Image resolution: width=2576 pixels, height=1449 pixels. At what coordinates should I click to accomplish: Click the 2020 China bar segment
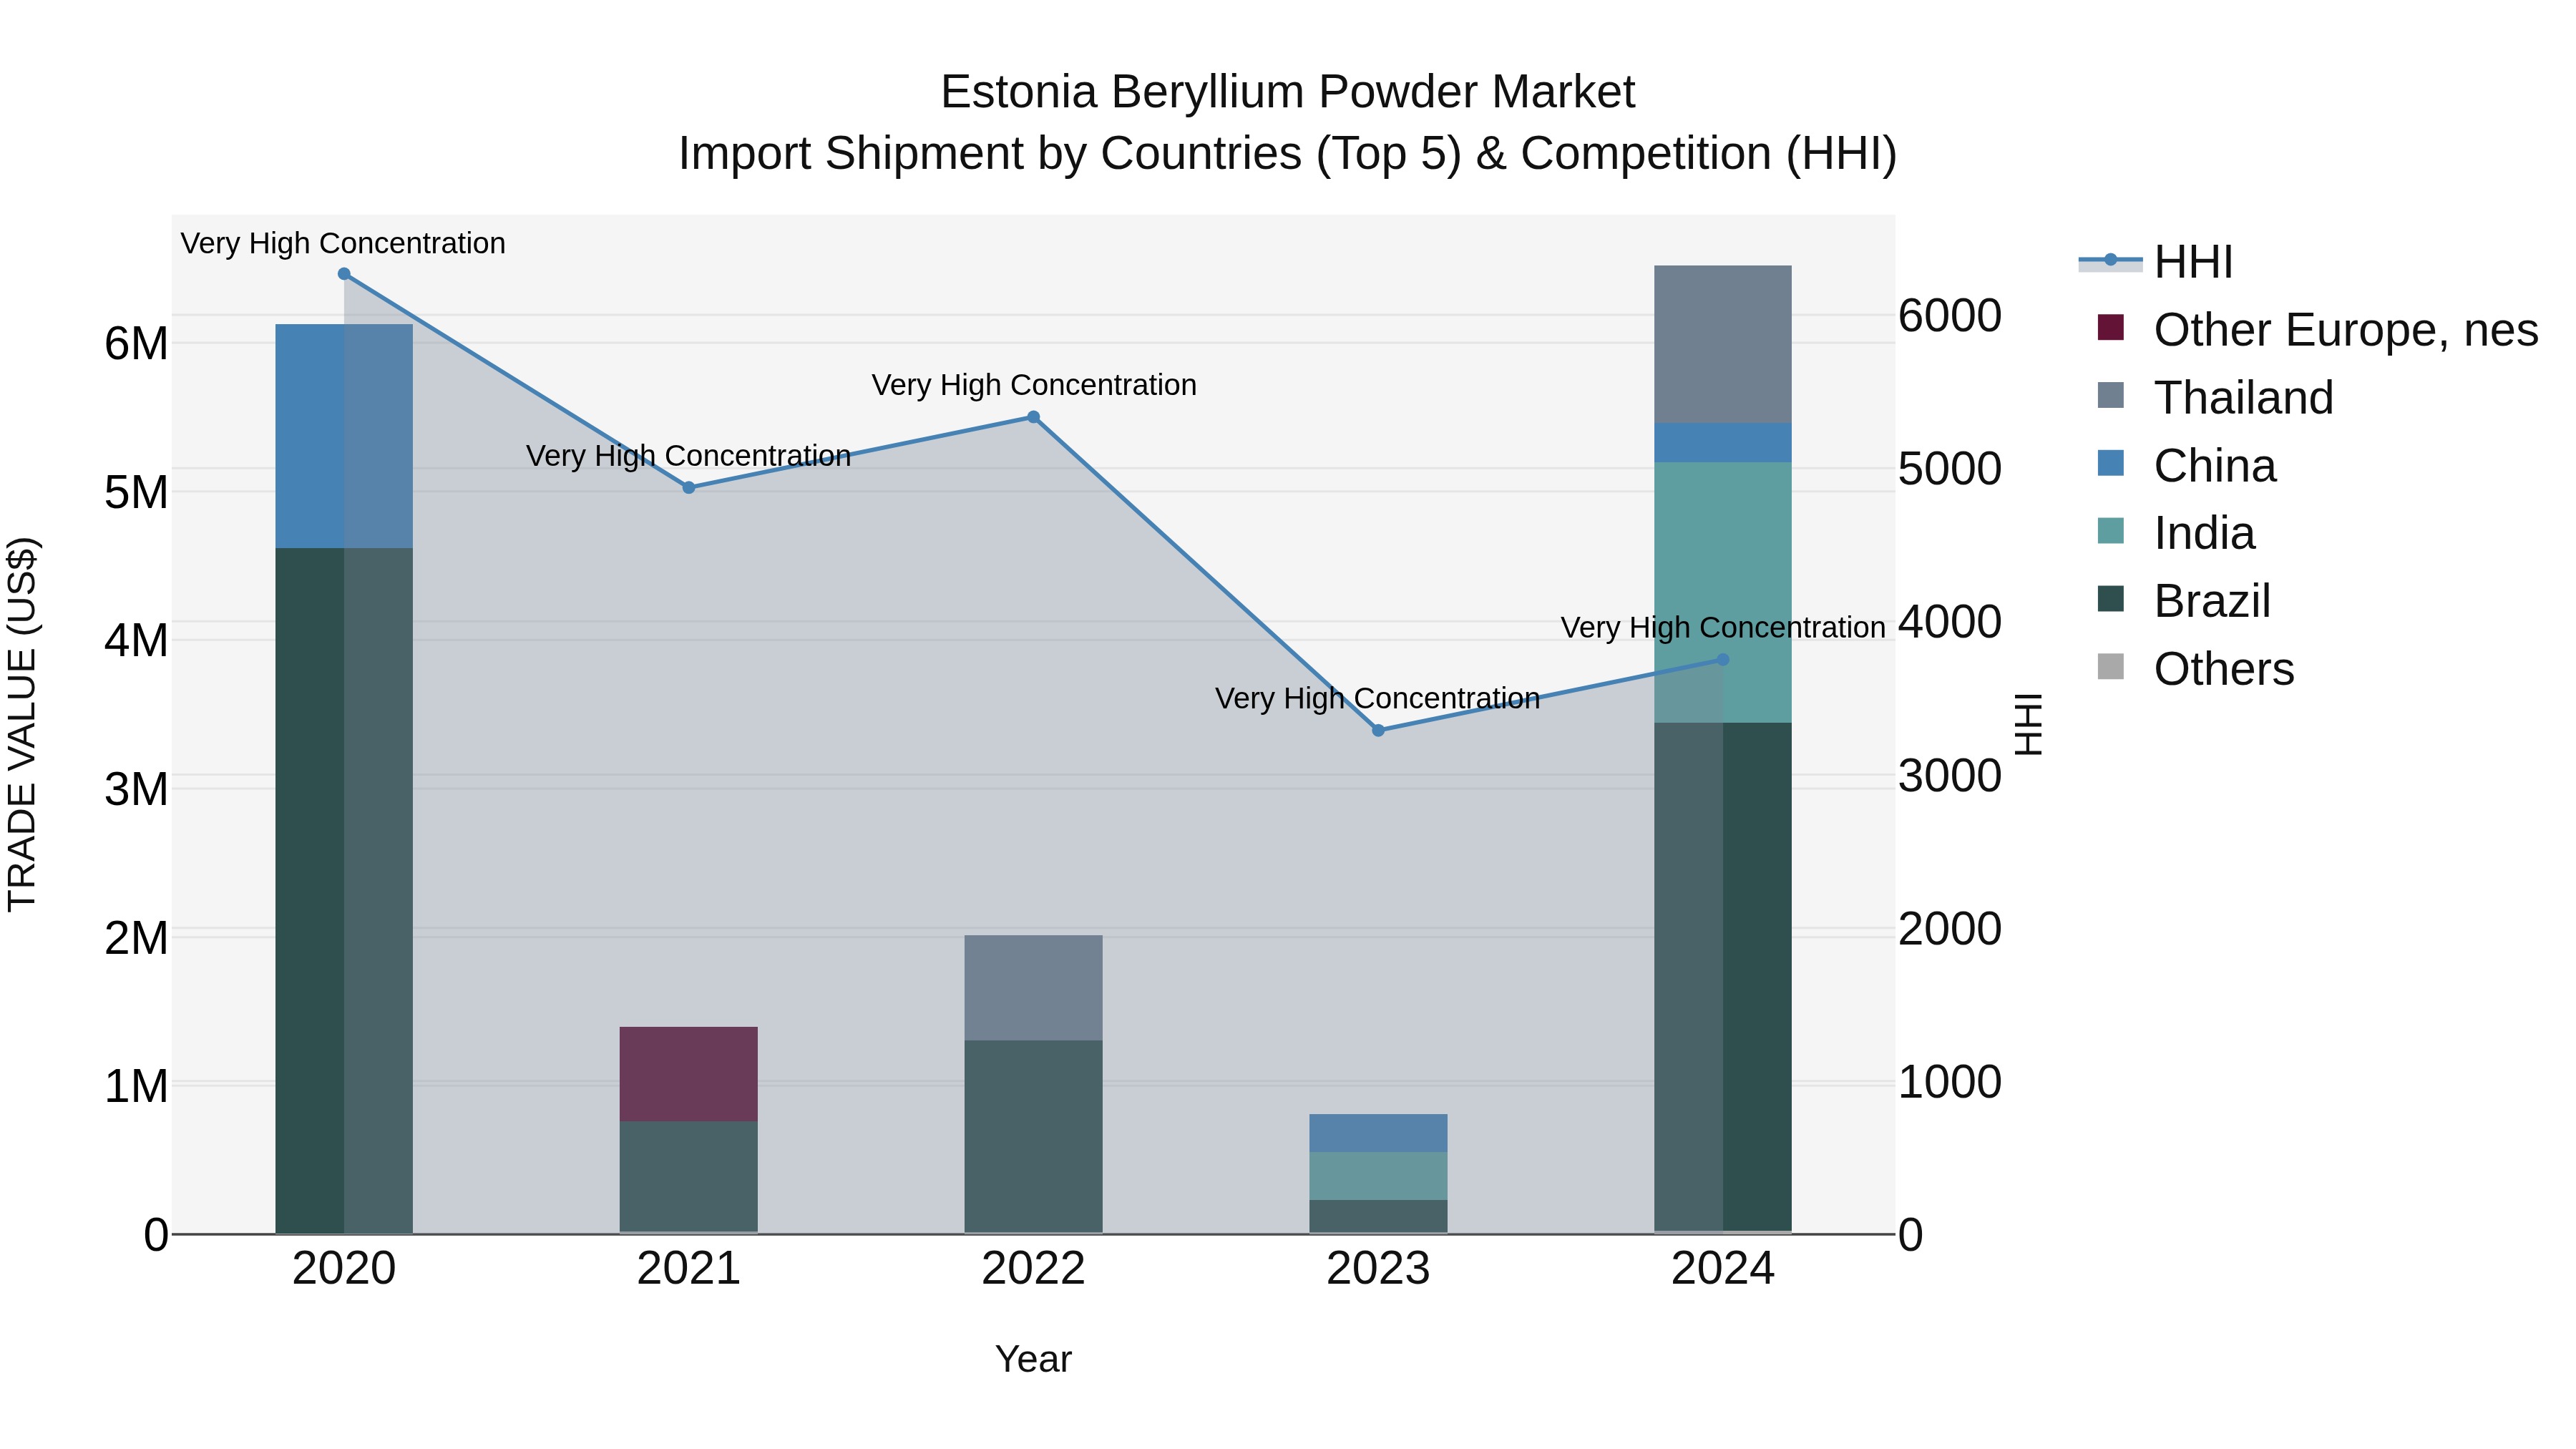pos(344,436)
